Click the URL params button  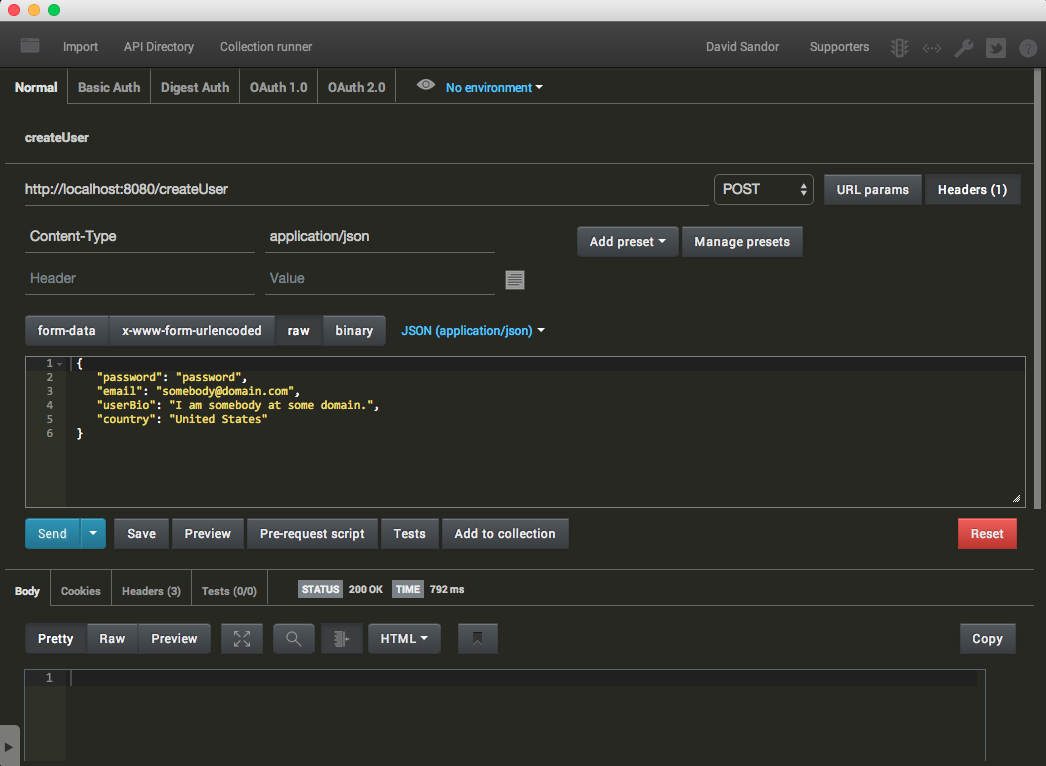coord(873,189)
